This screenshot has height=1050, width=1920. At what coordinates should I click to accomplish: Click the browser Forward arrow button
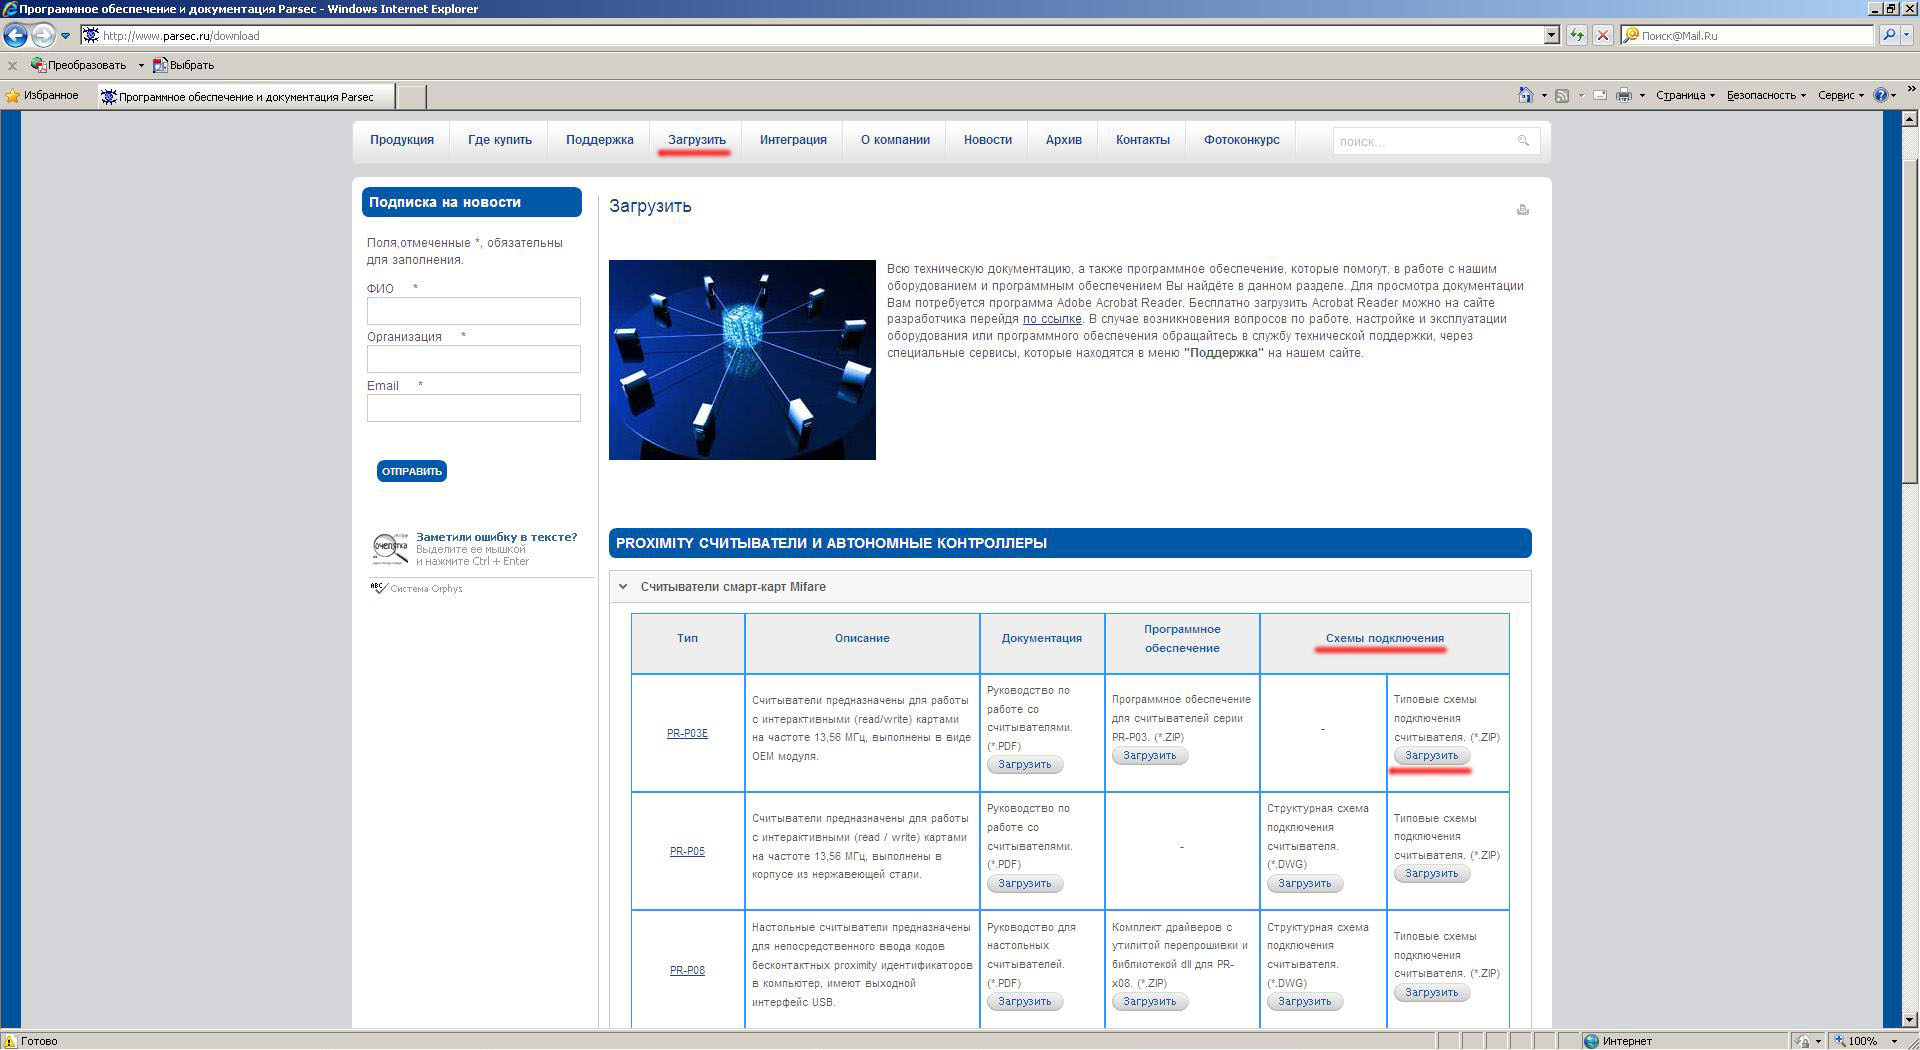coord(42,35)
